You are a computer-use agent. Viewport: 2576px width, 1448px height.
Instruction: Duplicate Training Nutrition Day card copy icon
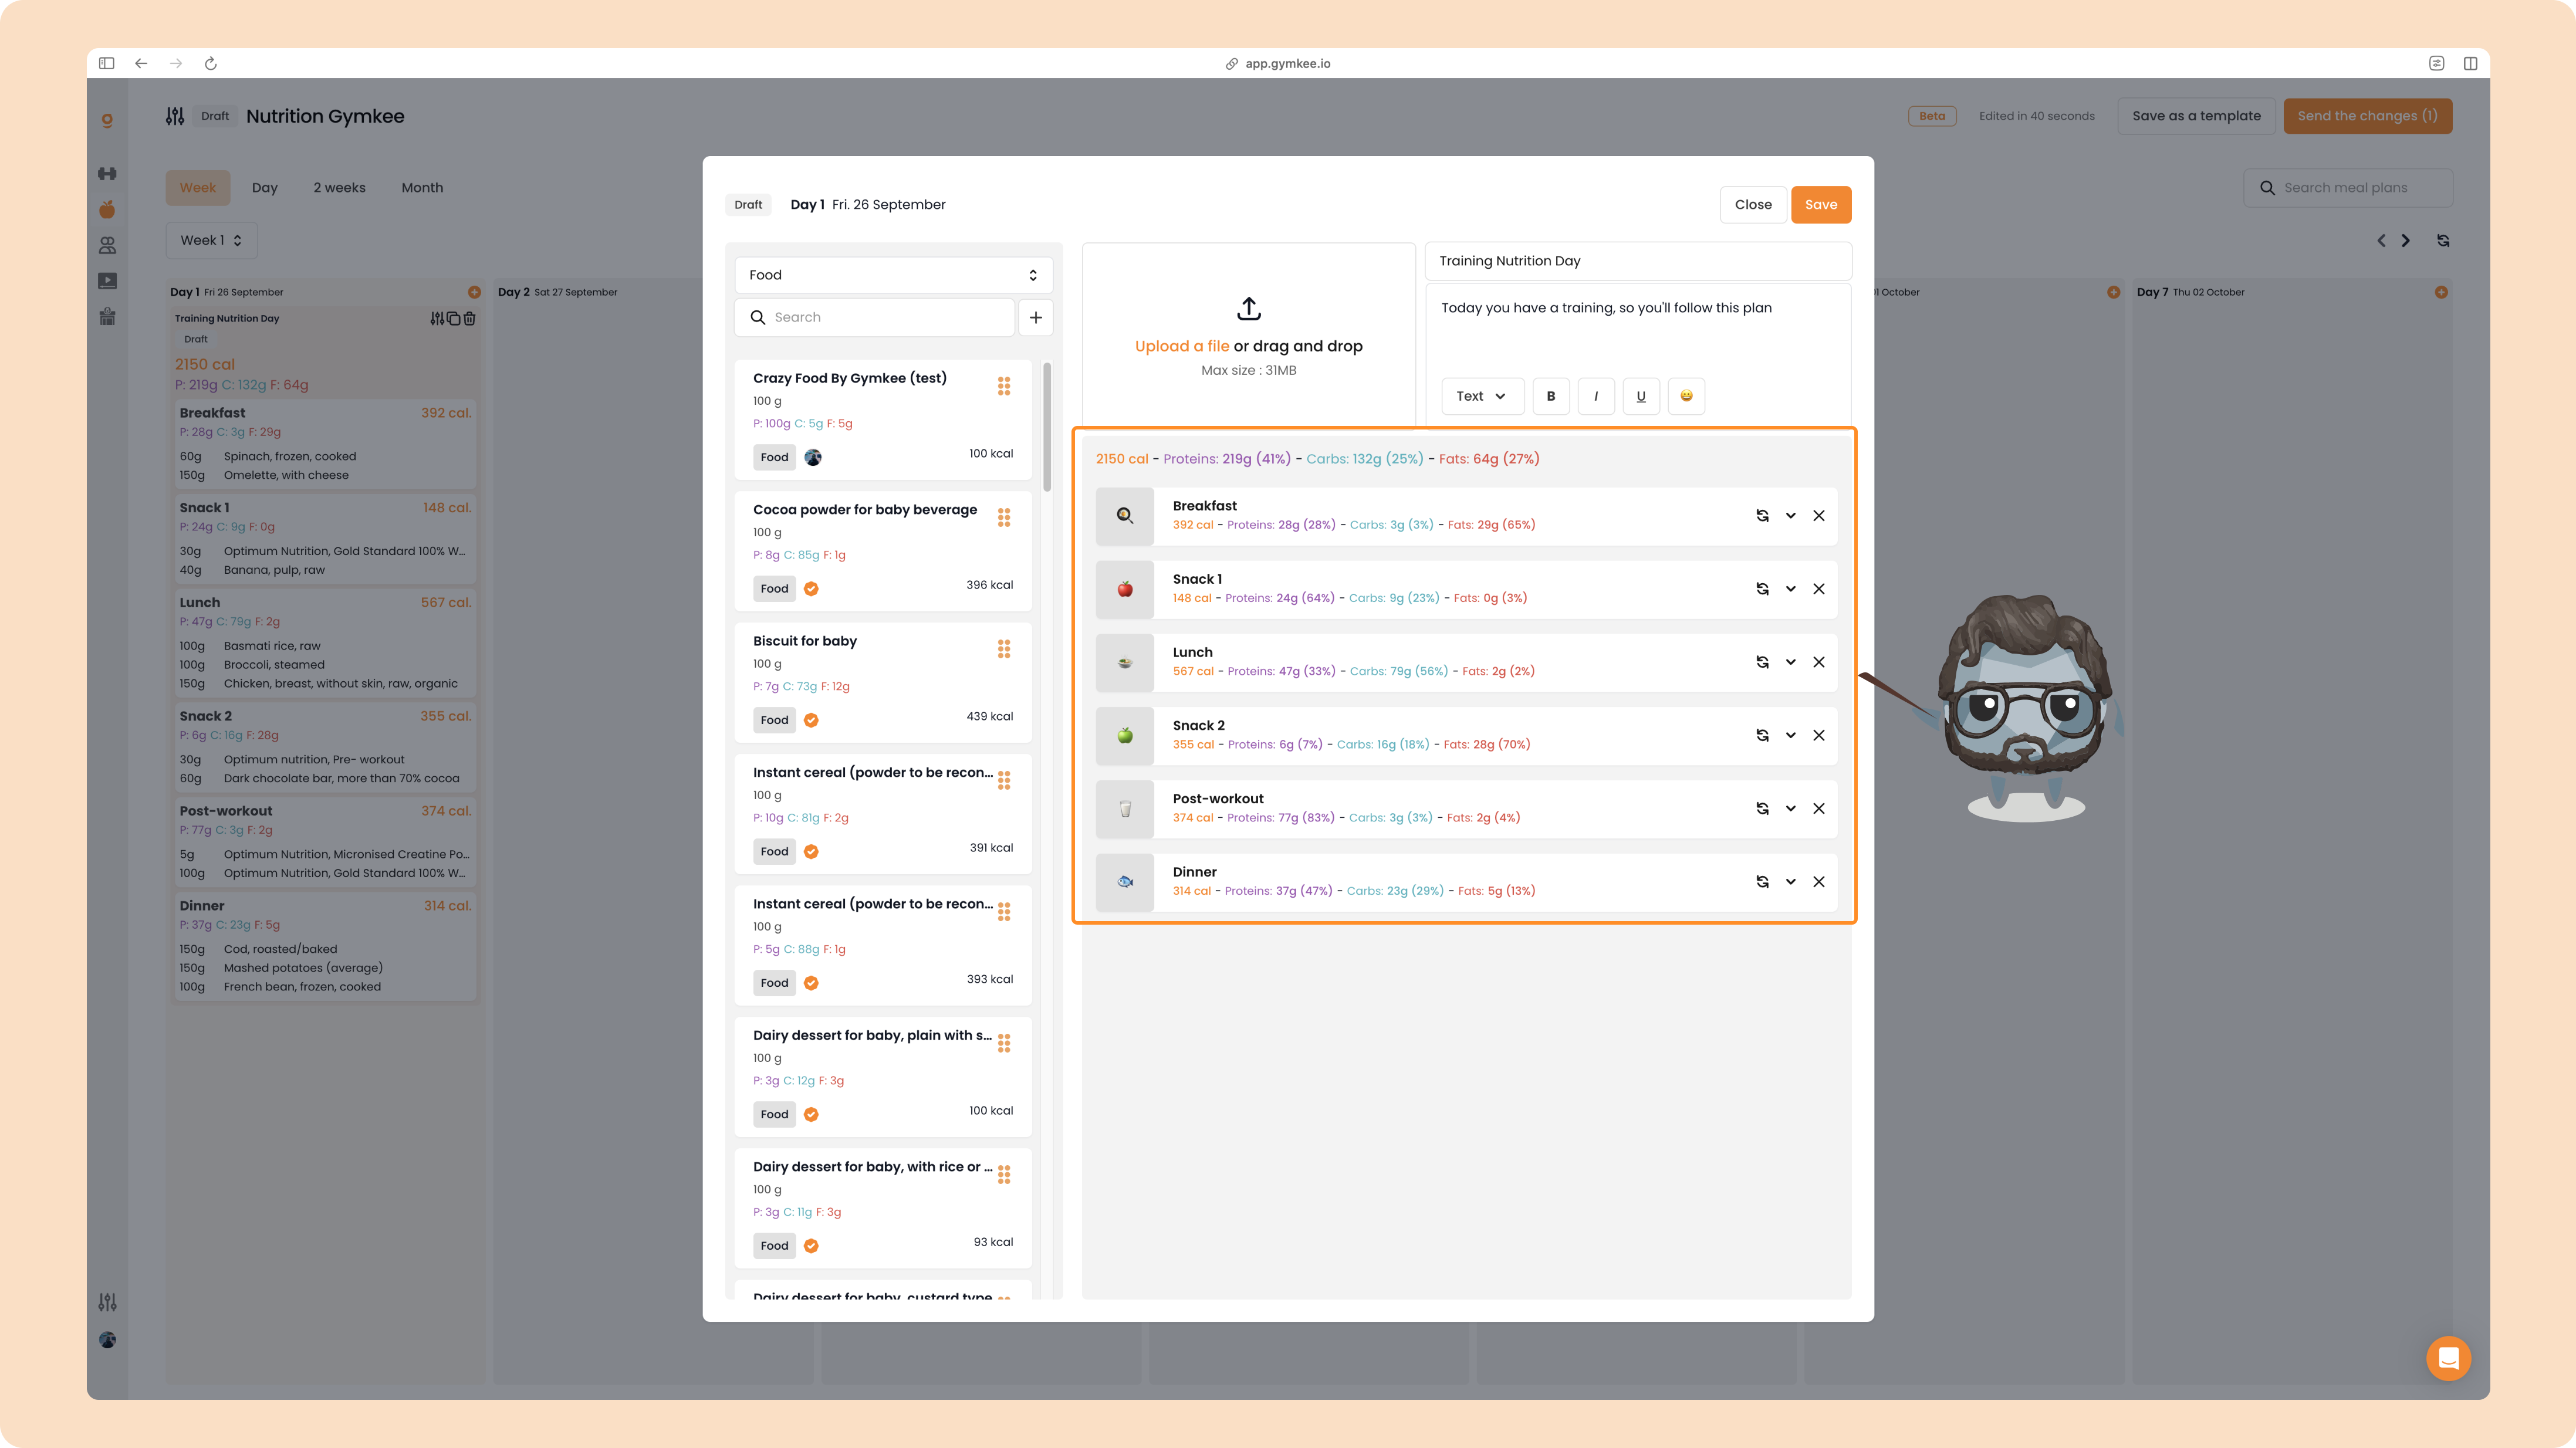[454, 318]
